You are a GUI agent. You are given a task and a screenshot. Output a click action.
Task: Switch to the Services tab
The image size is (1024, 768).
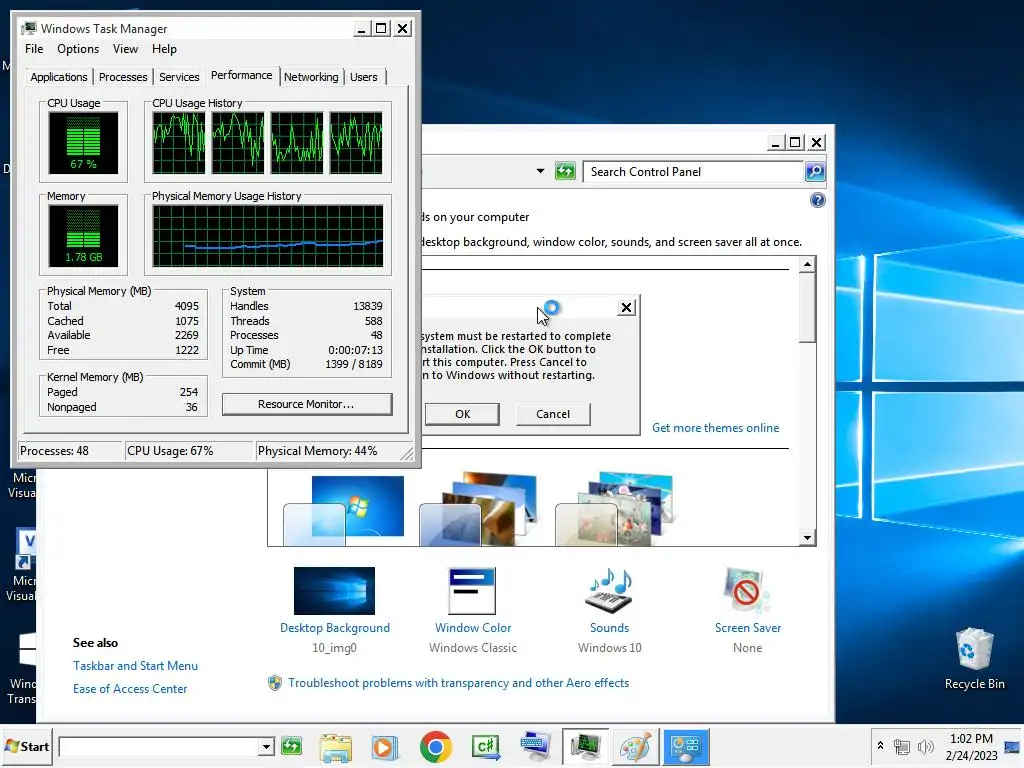click(x=179, y=77)
